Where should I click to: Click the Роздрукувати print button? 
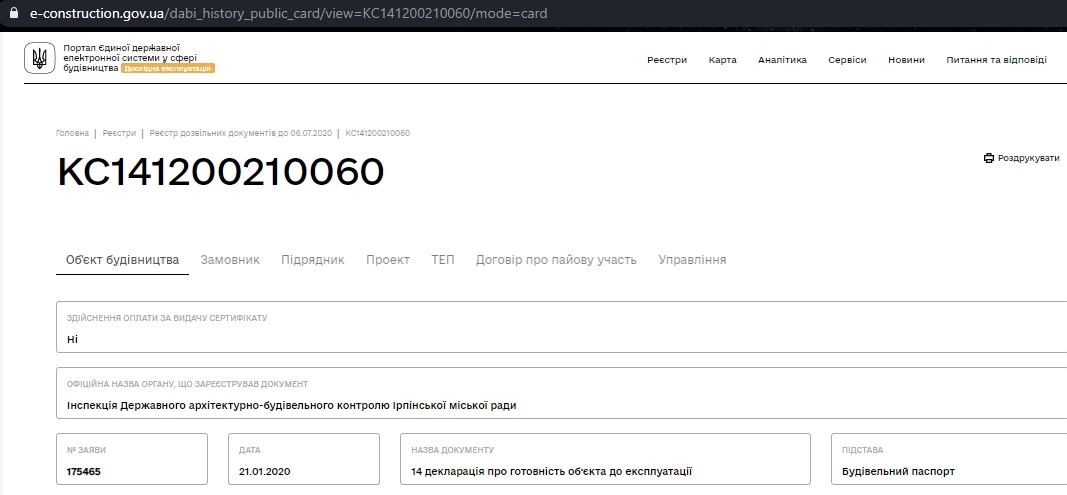pos(1021,158)
